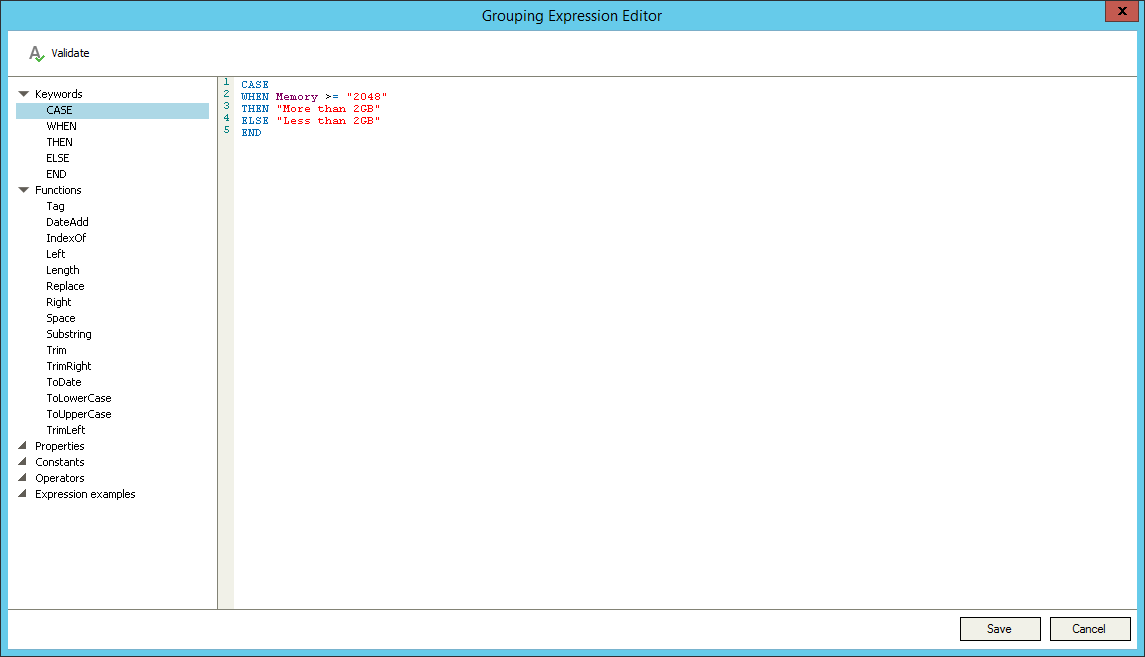1145x657 pixels.
Task: Choose the DateAdd function
Action: pyautogui.click(x=67, y=222)
